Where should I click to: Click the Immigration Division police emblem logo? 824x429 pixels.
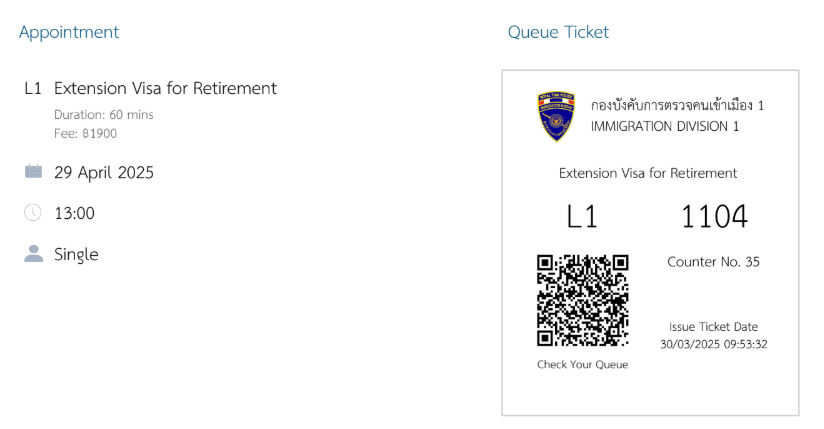[x=556, y=116]
